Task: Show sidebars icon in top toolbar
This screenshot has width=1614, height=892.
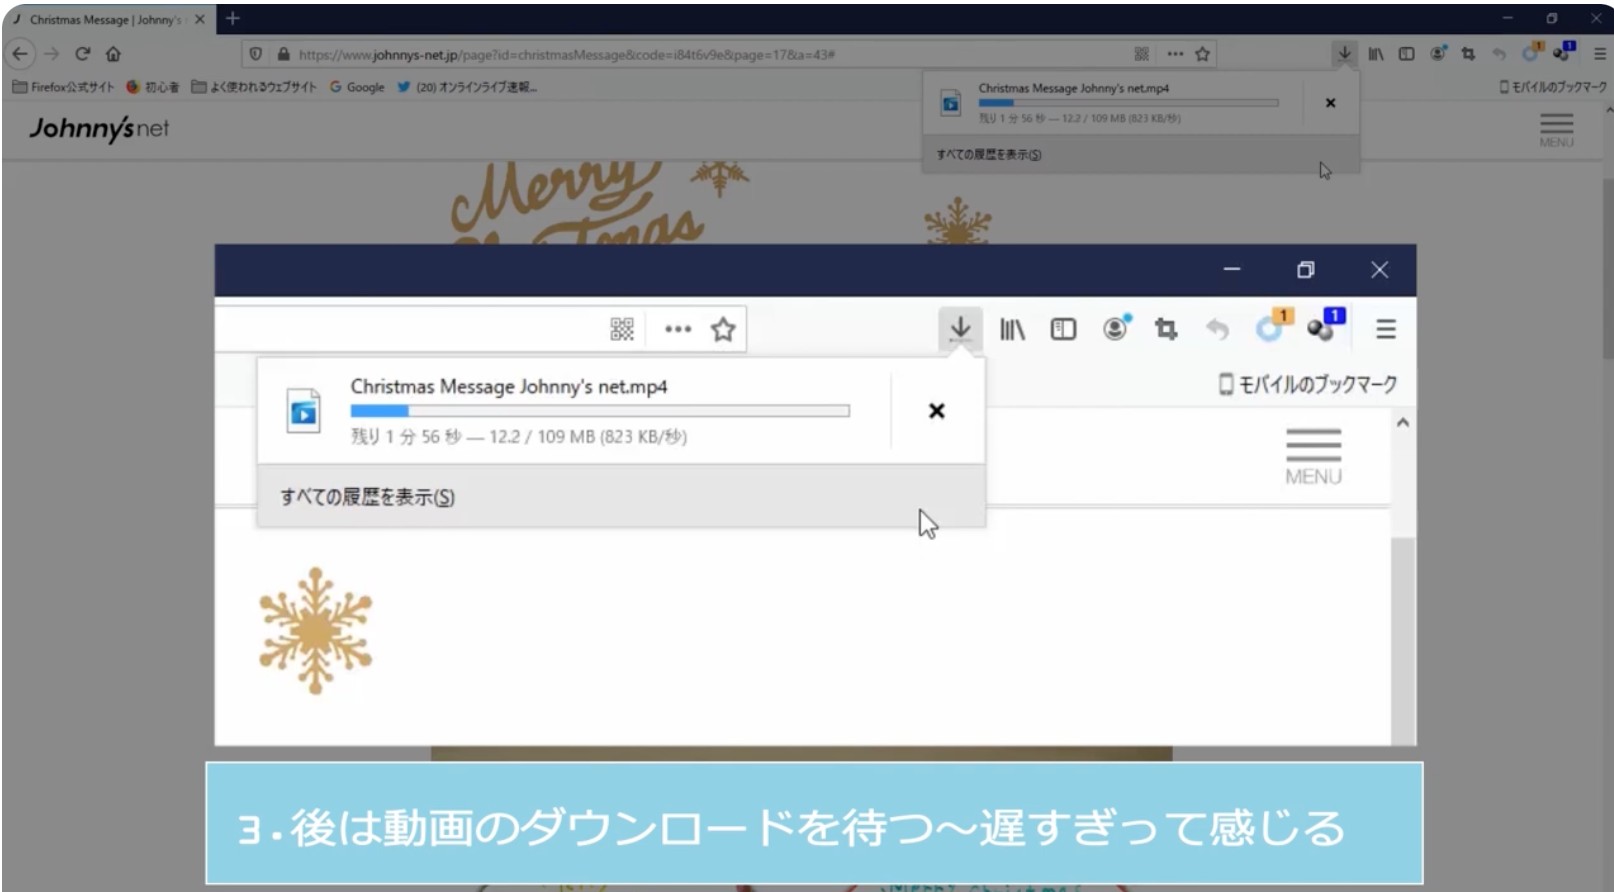Action: click(x=1406, y=54)
